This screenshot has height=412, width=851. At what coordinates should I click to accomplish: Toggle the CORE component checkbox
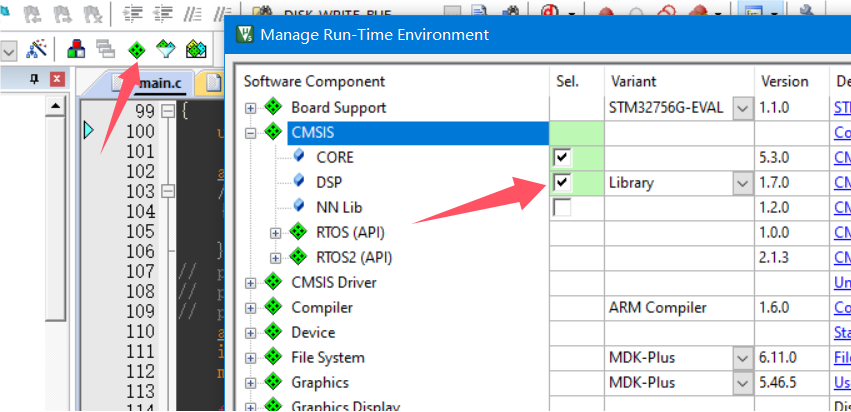tap(562, 157)
